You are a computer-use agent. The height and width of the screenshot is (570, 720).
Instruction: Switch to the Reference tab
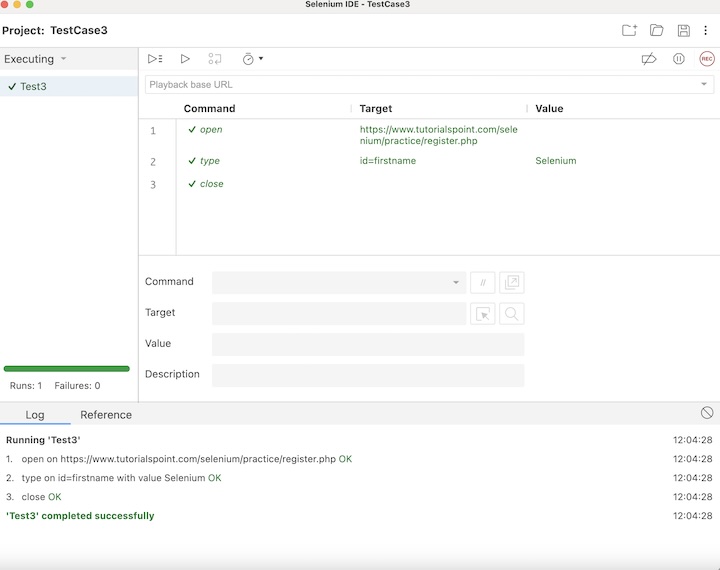pos(106,415)
